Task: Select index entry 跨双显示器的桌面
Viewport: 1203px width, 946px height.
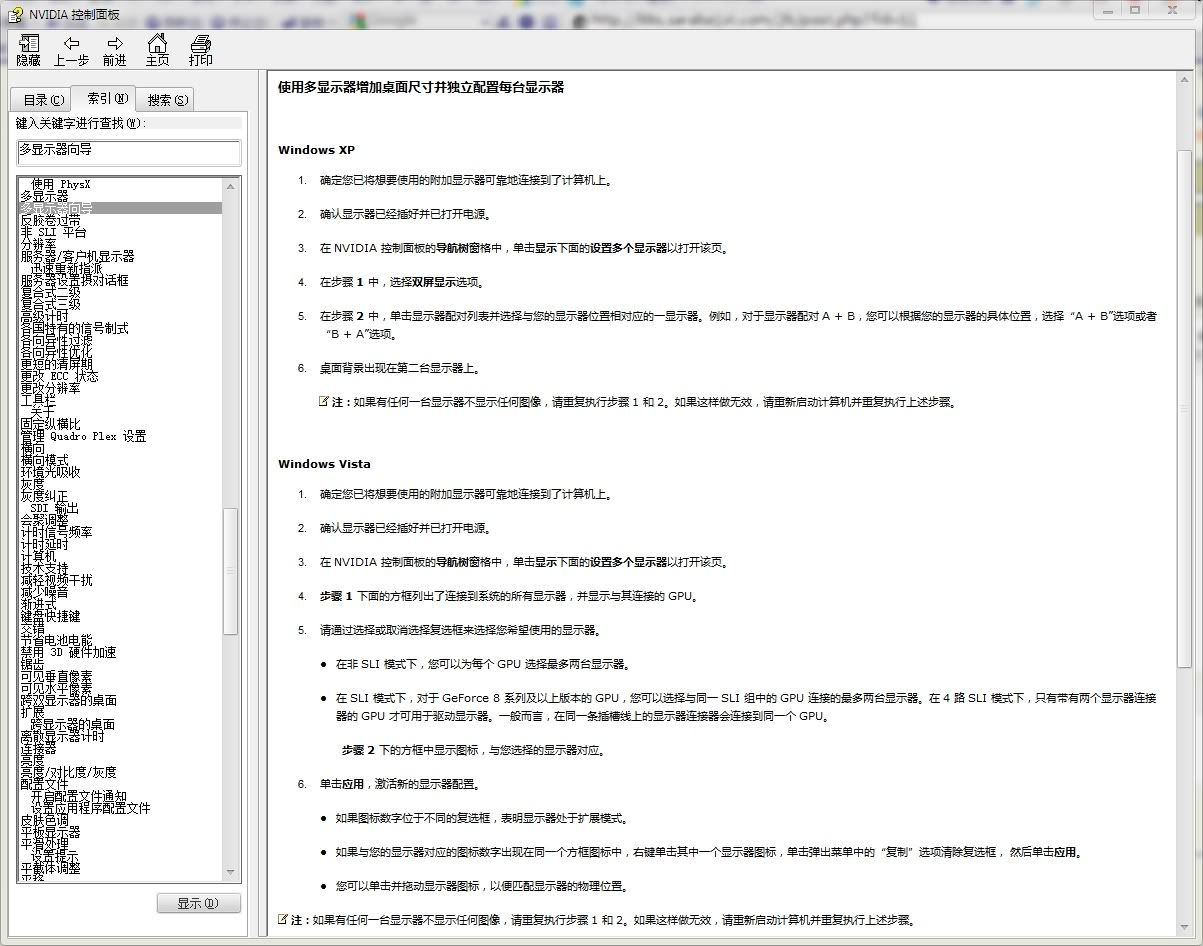Action: 68,701
